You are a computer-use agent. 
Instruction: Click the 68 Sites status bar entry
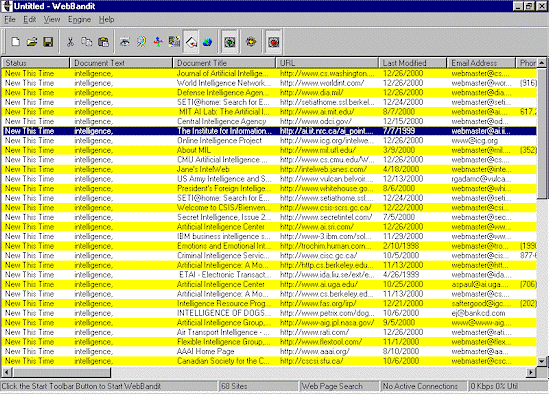click(258, 386)
